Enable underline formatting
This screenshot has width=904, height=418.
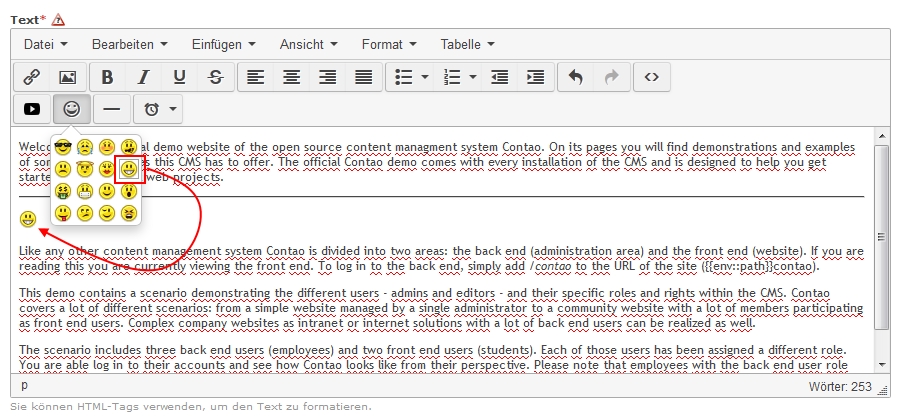tap(179, 77)
